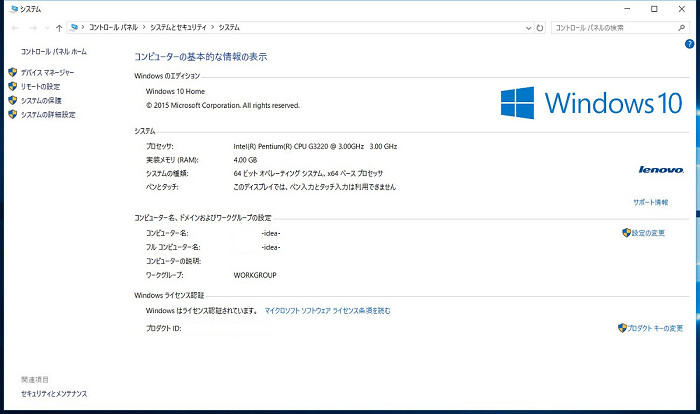The height and width of the screenshot is (414, 700).
Task: Open Device Manager (デバイス マネージャー) link
Action: (47, 72)
